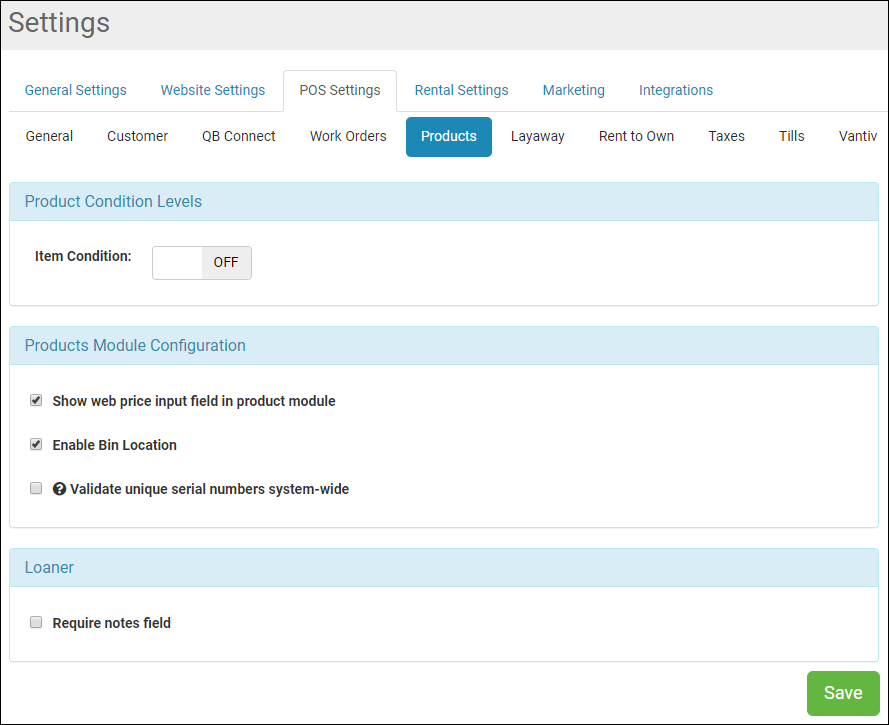The image size is (889, 725).
Task: Select the POS Settings tab
Action: [340, 90]
